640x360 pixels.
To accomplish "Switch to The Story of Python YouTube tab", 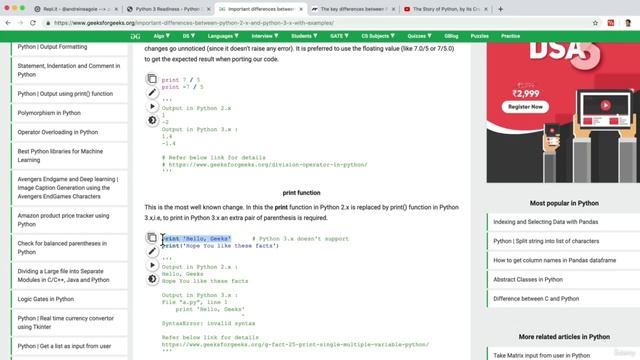I will 445,9.
